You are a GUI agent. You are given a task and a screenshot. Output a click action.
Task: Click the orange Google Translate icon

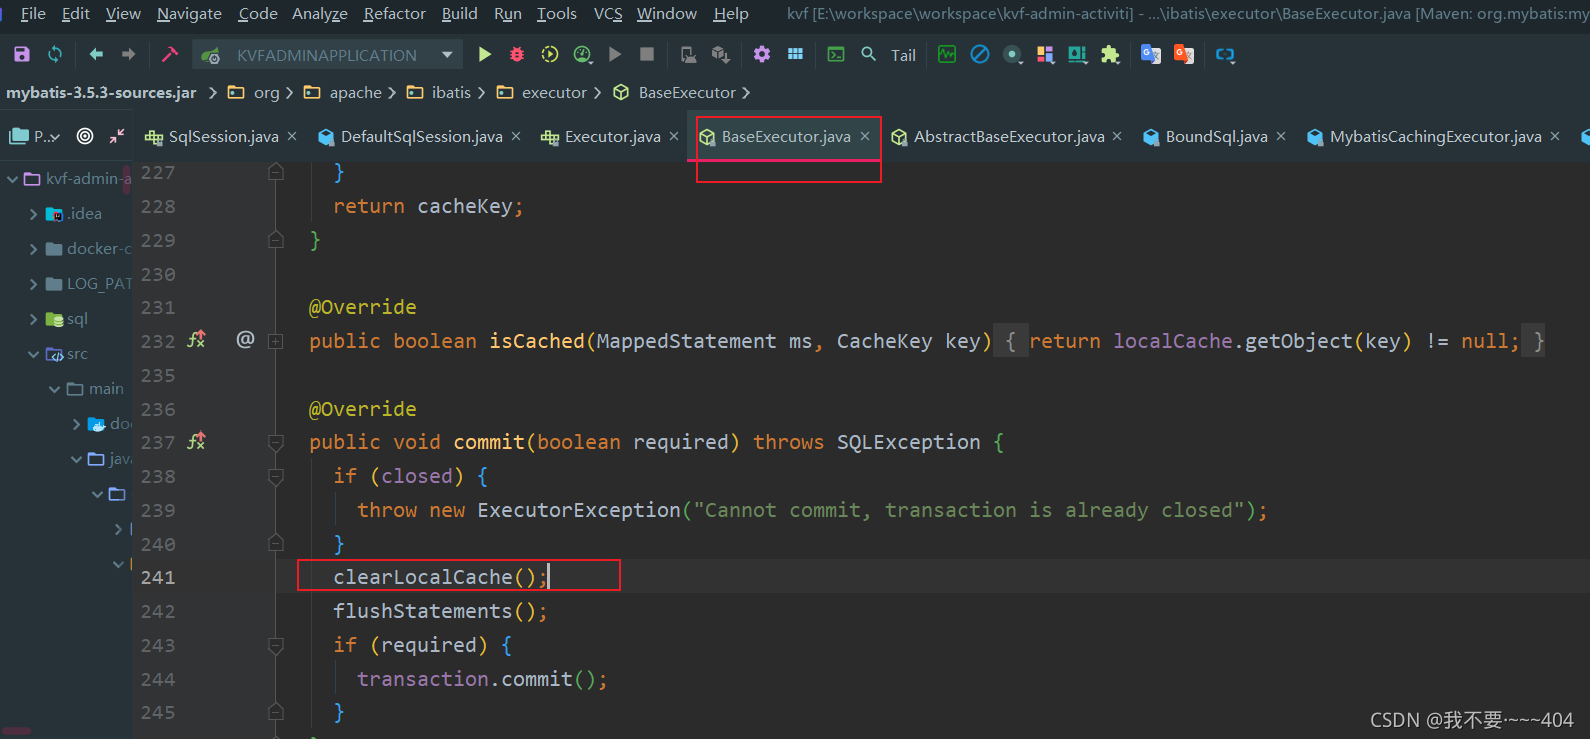(x=1184, y=54)
